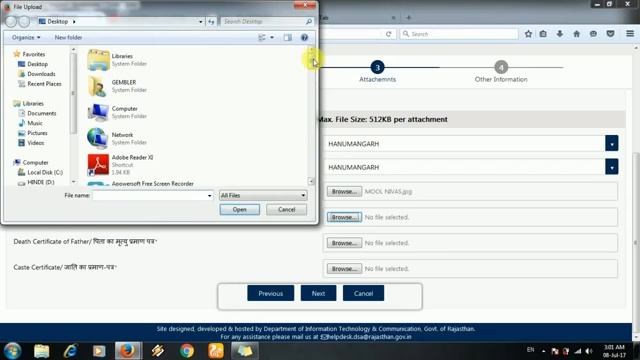Click the Desktop path breadcrumb arrow
640x360 pixels.
point(74,21)
